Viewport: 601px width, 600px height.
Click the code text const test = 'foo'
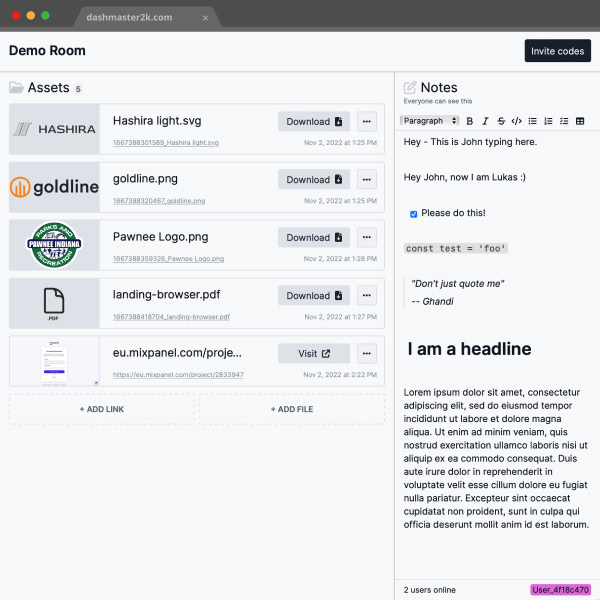[x=456, y=248]
